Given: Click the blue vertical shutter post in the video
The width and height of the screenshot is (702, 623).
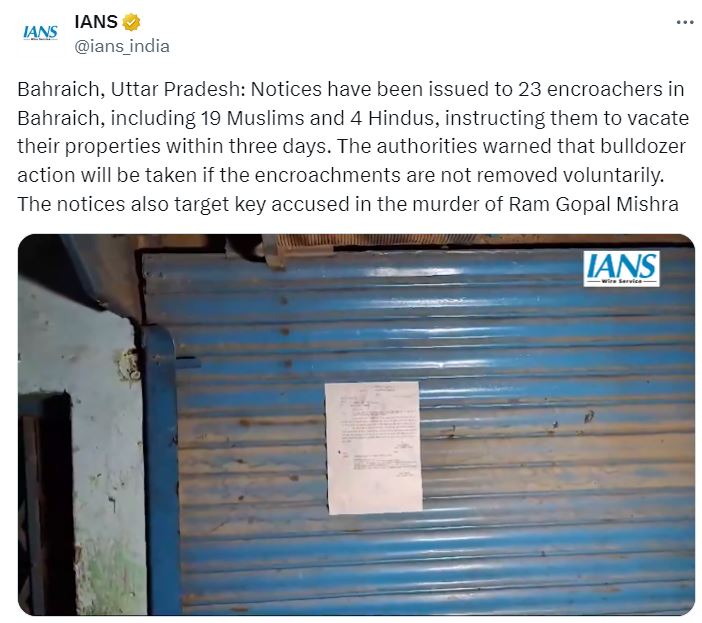Looking at the screenshot, I should pyautogui.click(x=162, y=470).
